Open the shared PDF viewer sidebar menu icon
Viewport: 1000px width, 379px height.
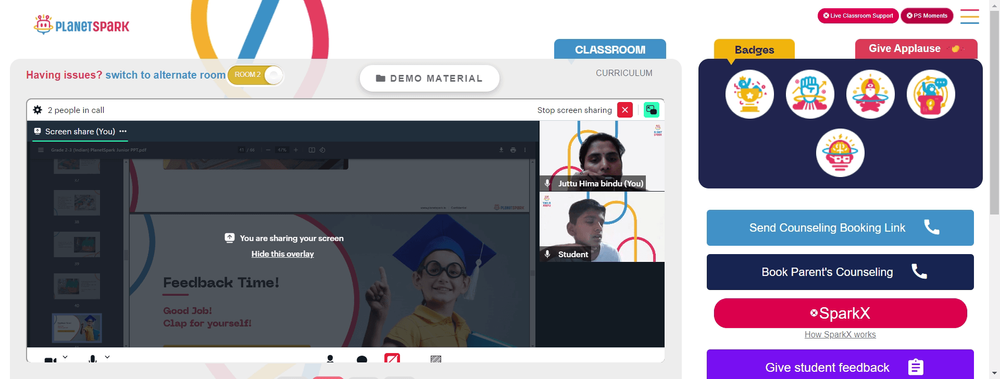tap(41, 150)
